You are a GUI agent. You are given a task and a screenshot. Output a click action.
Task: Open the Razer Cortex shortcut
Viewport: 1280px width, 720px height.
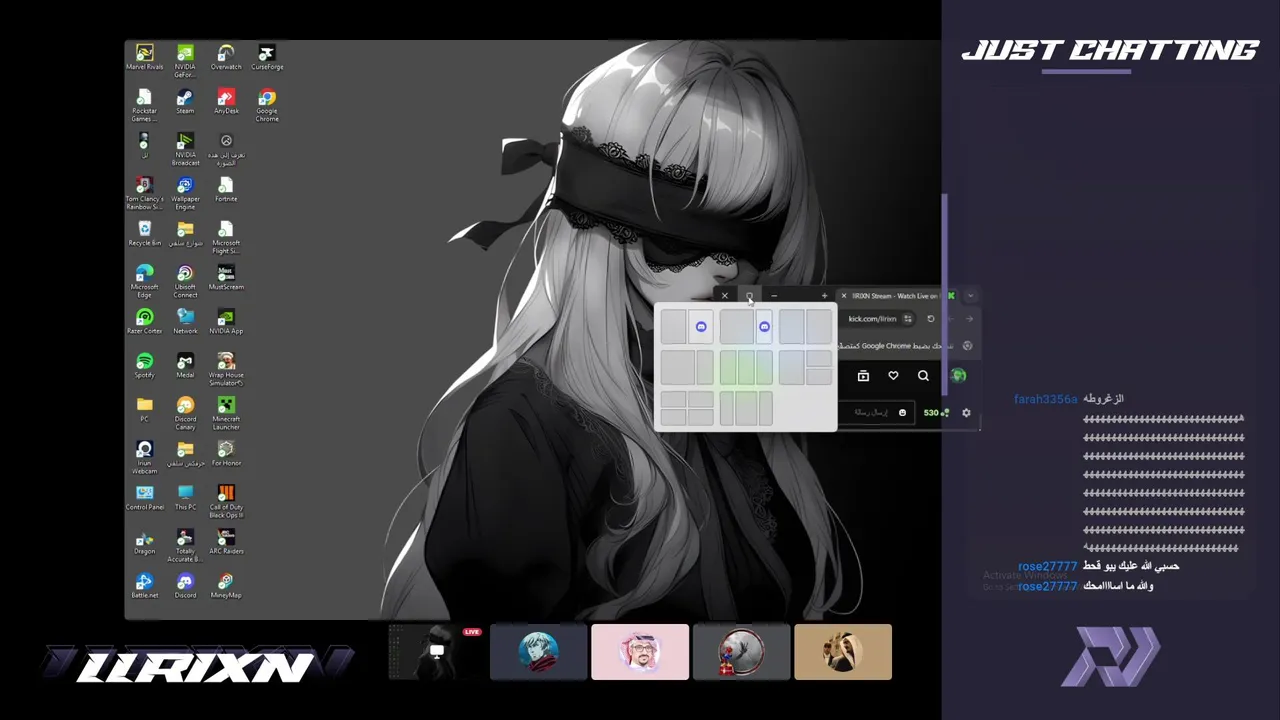[144, 322]
